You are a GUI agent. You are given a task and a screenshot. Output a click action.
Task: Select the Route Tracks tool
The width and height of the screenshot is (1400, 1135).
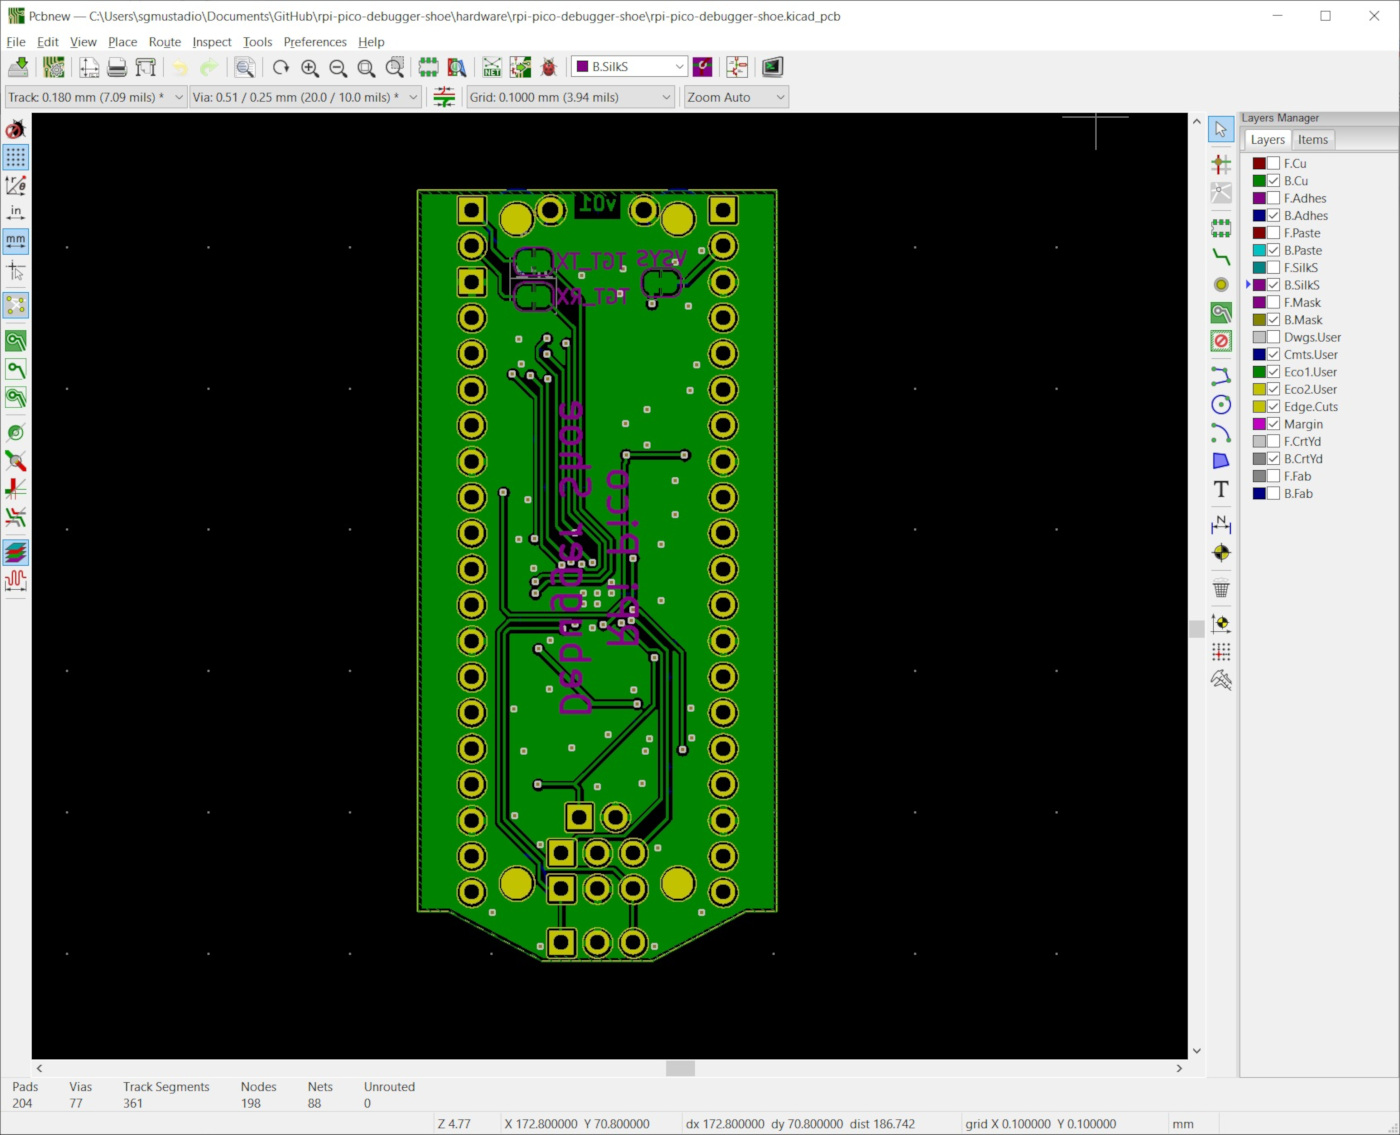coord(1221,257)
